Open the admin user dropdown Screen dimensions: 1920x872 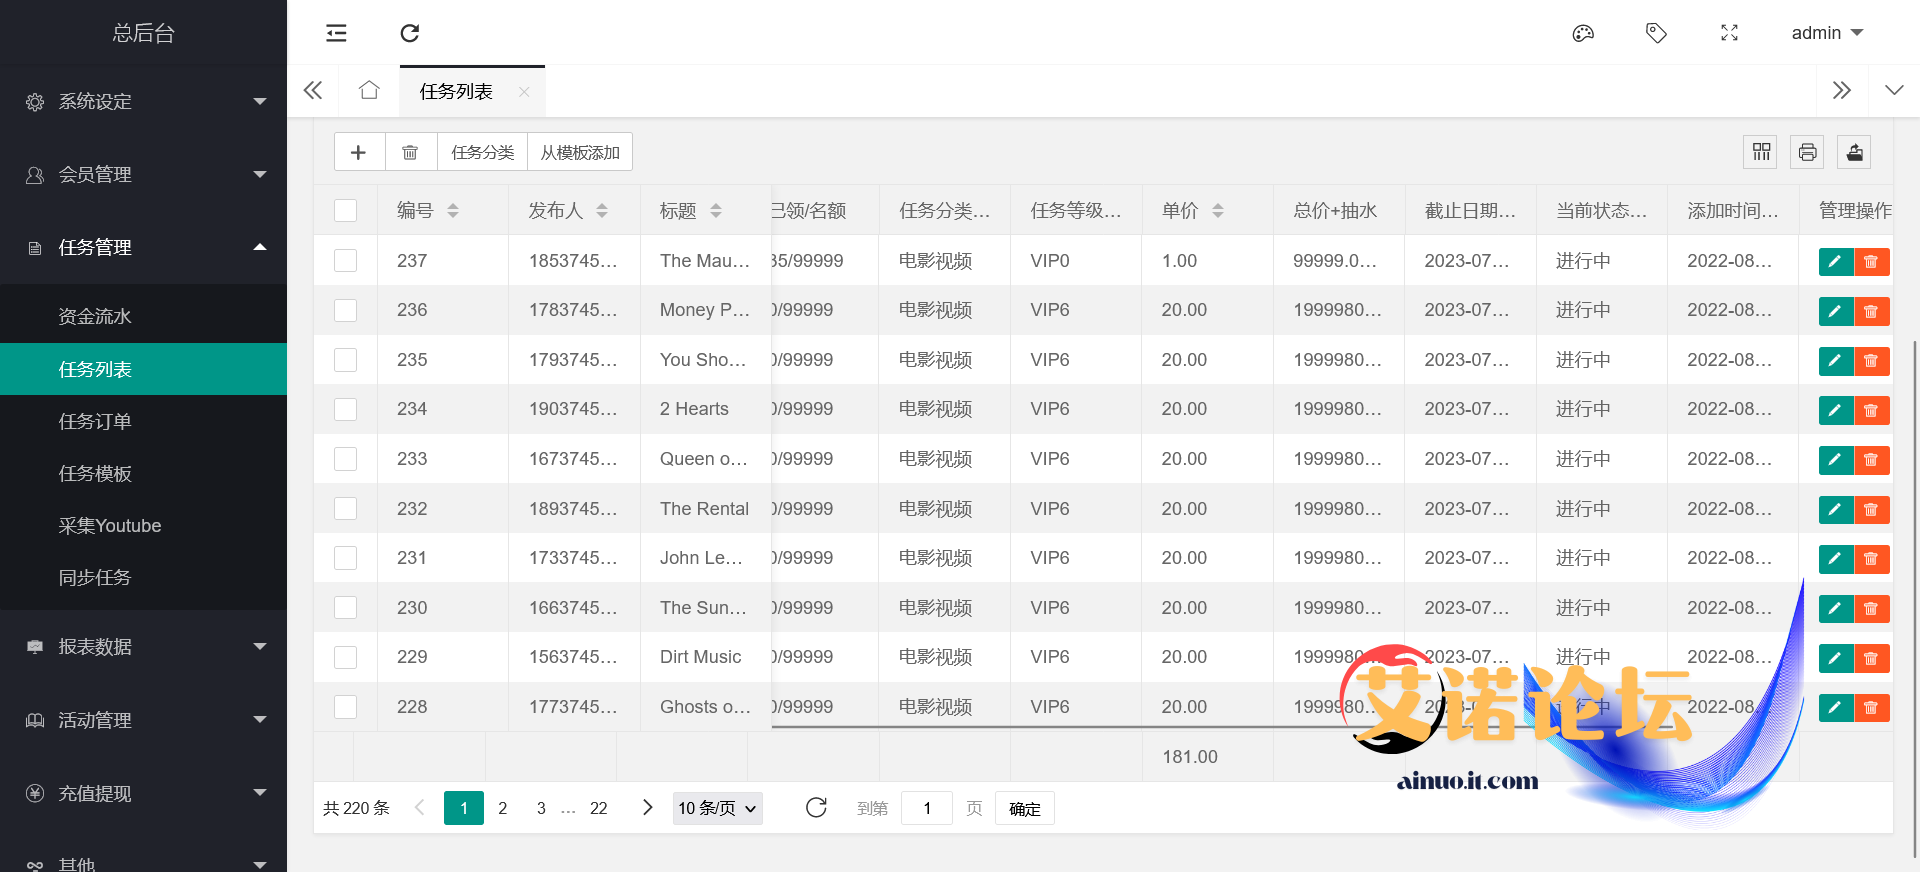coord(1826,33)
